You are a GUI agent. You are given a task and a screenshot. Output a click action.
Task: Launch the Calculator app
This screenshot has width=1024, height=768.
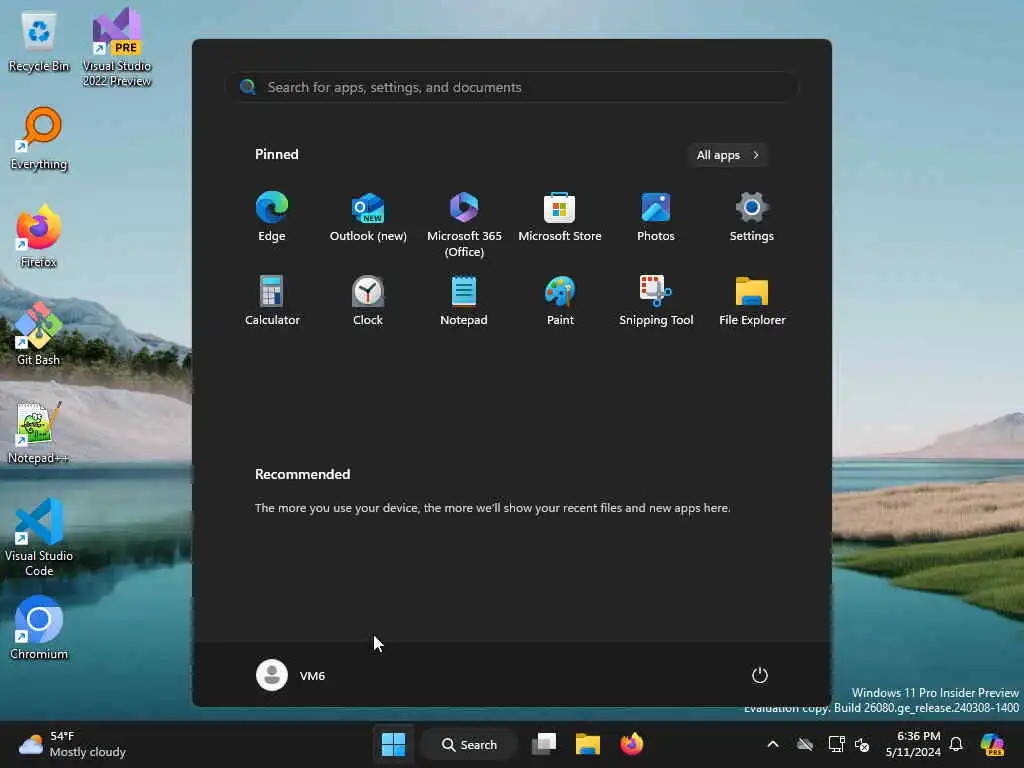[x=272, y=301]
